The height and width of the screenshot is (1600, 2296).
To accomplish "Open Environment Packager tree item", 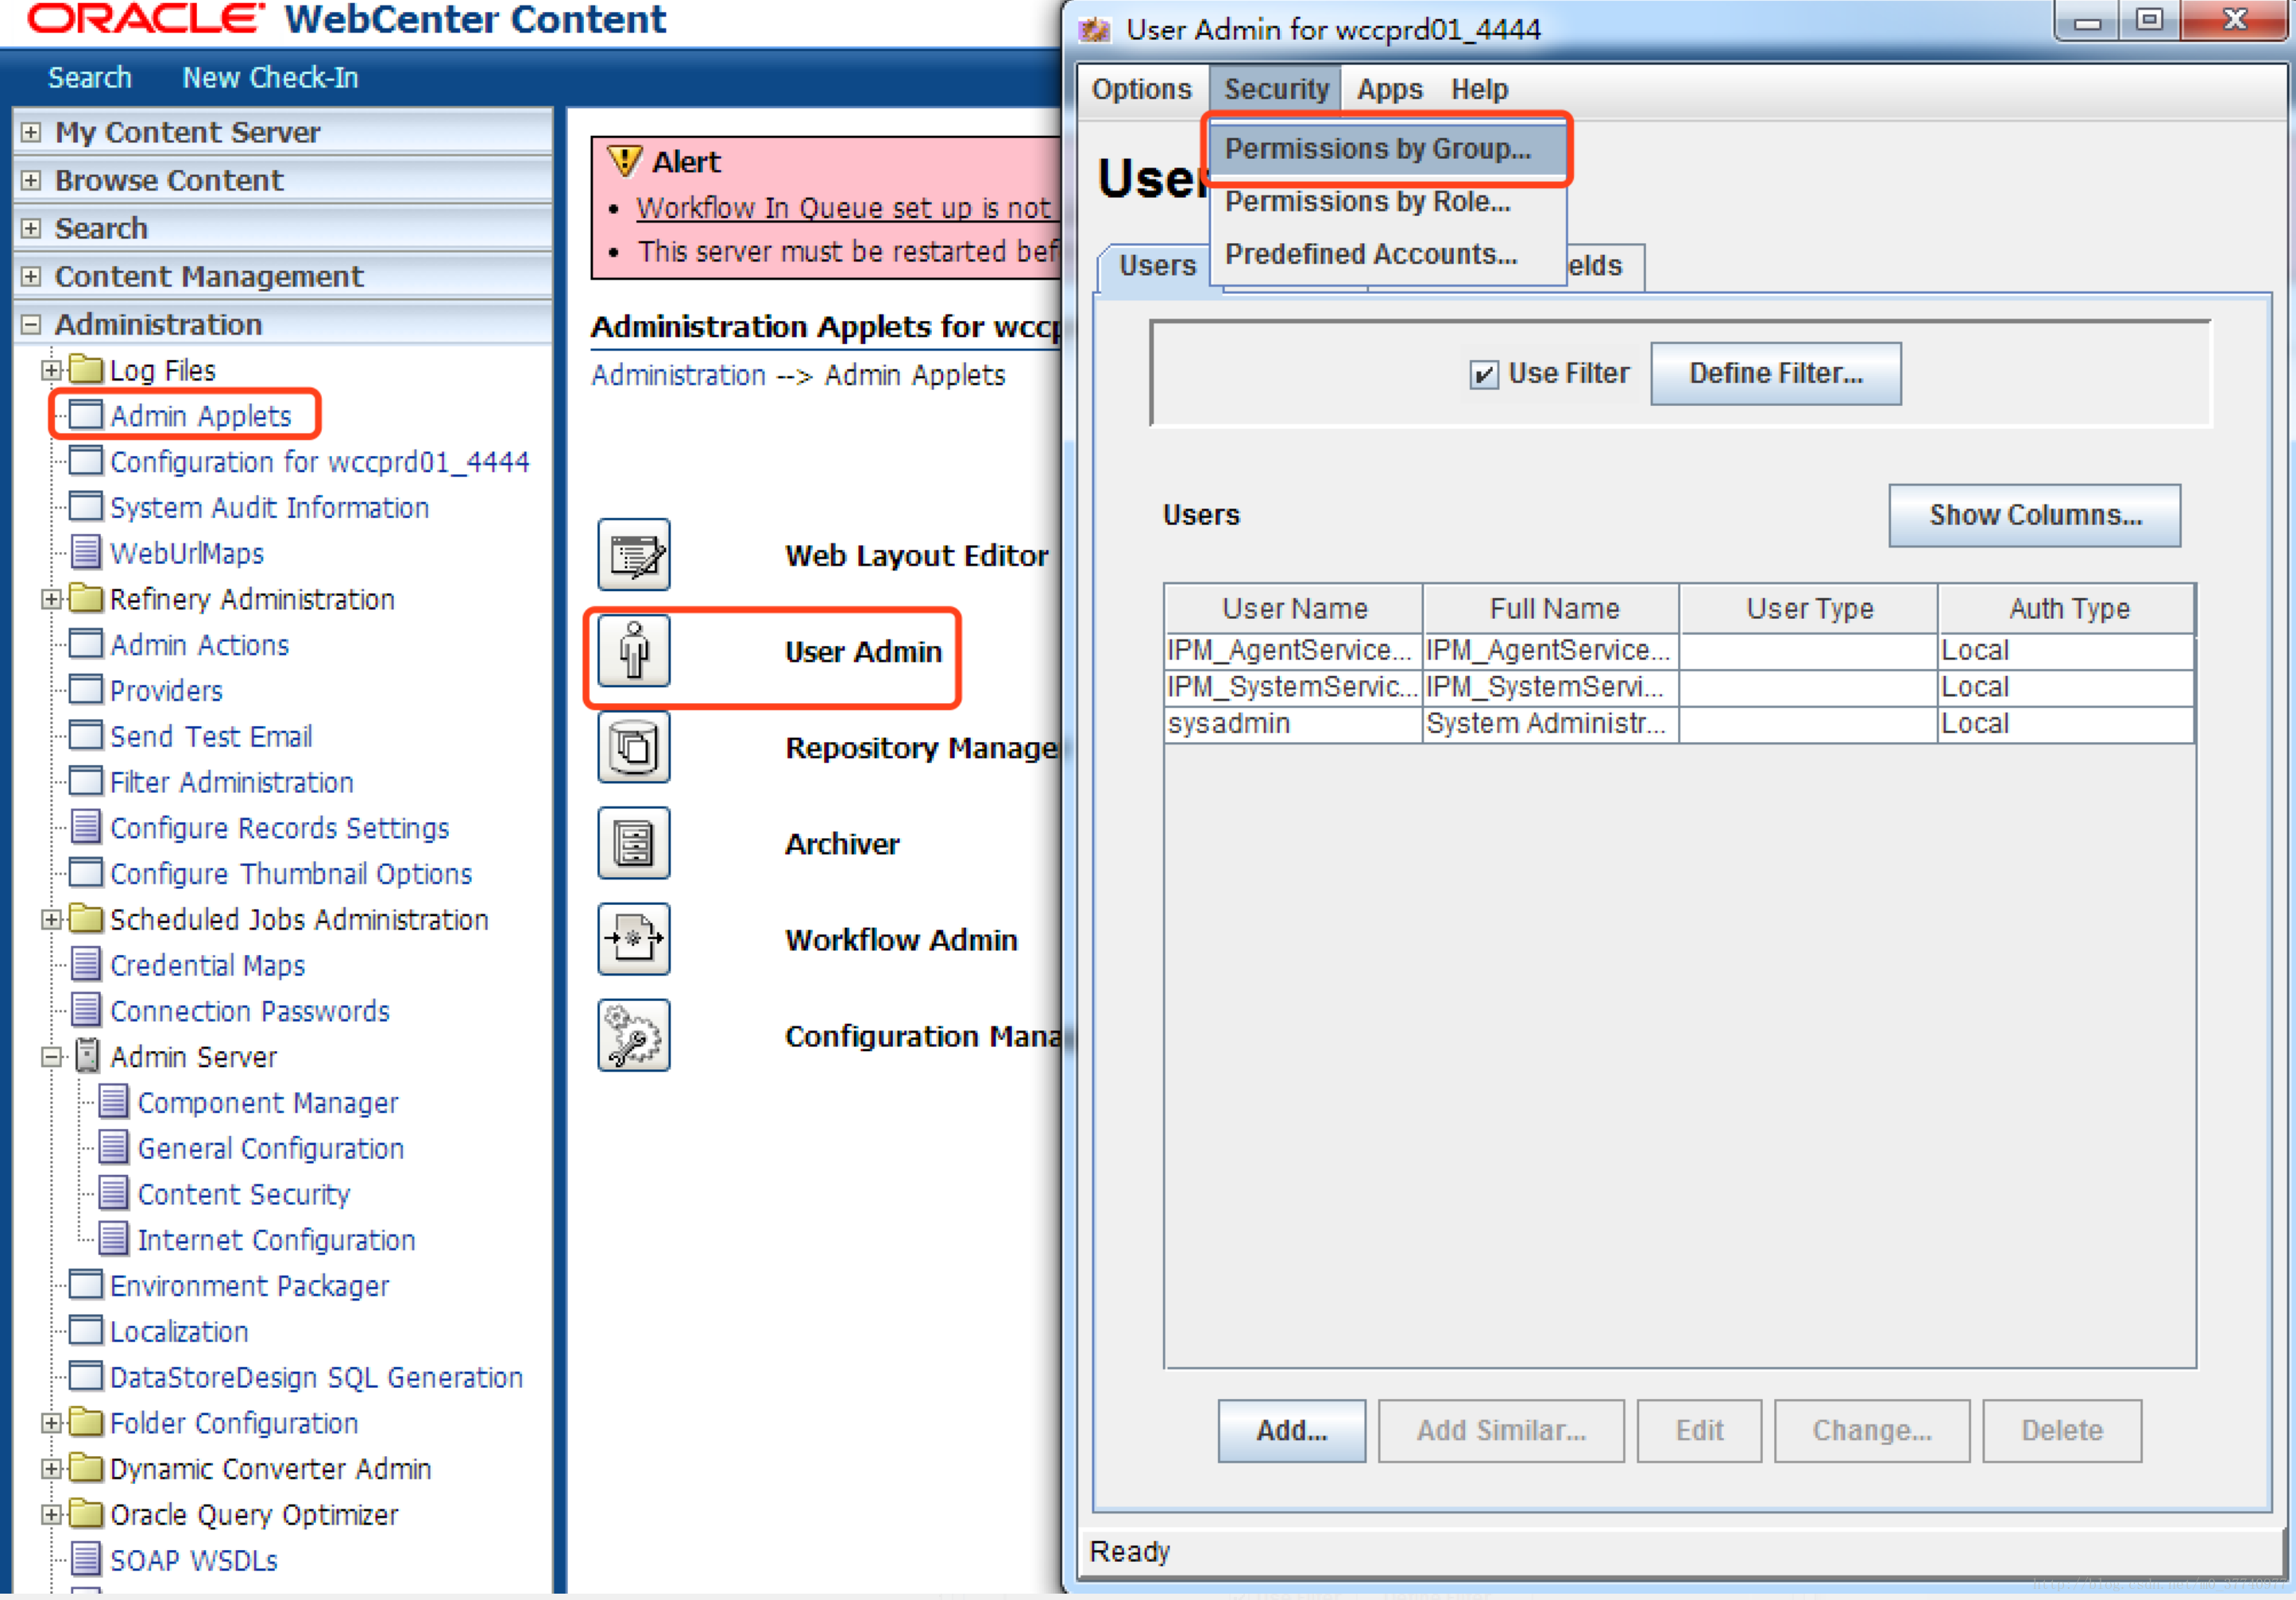I will click(x=249, y=1286).
